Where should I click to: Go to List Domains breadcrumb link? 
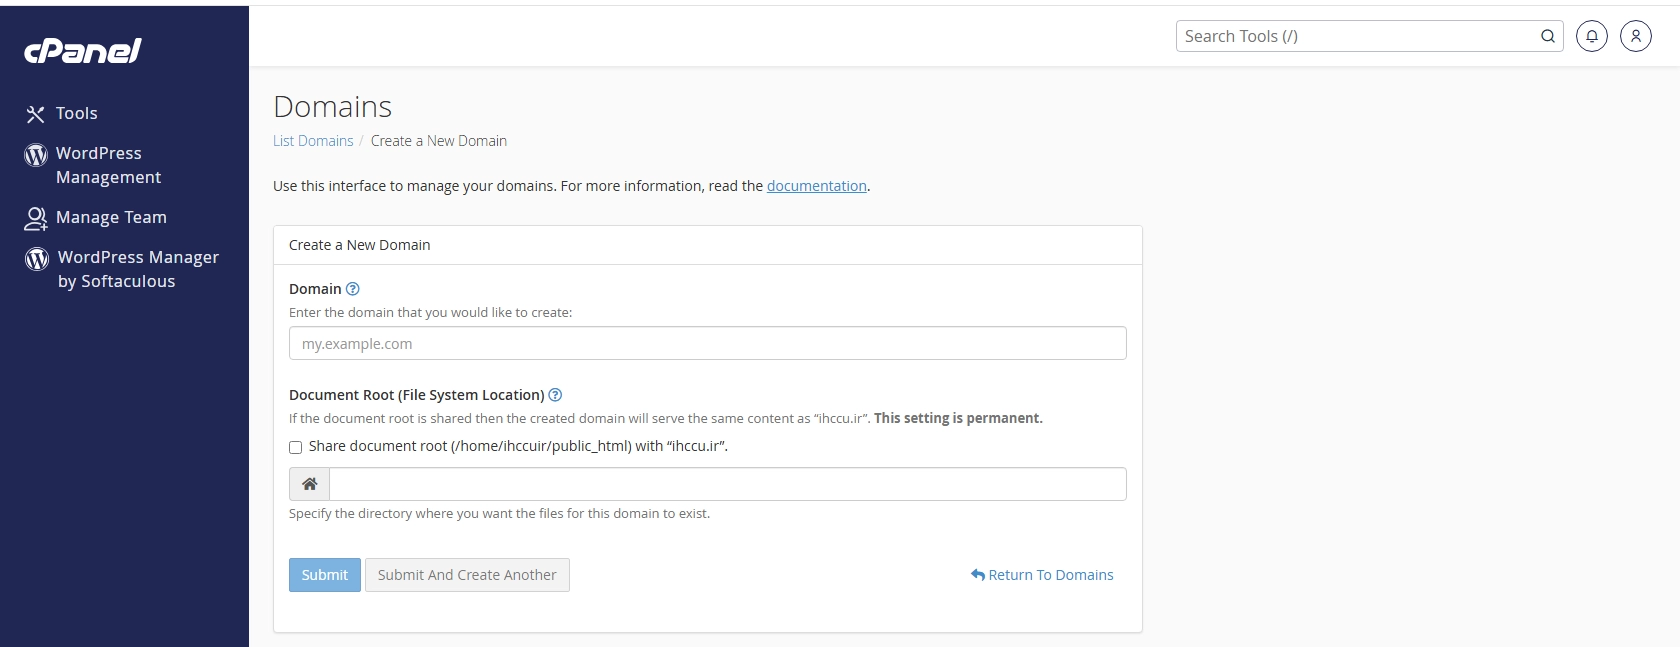point(313,141)
